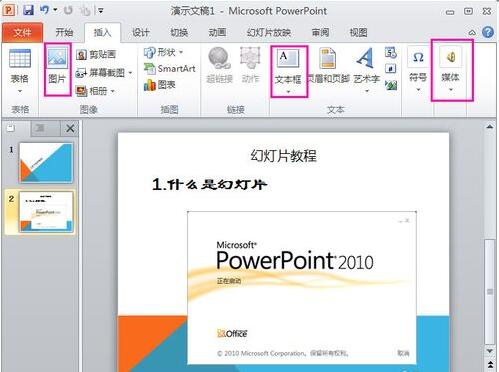
Task: Select the 插入 (Insert) tab
Action: point(102,32)
